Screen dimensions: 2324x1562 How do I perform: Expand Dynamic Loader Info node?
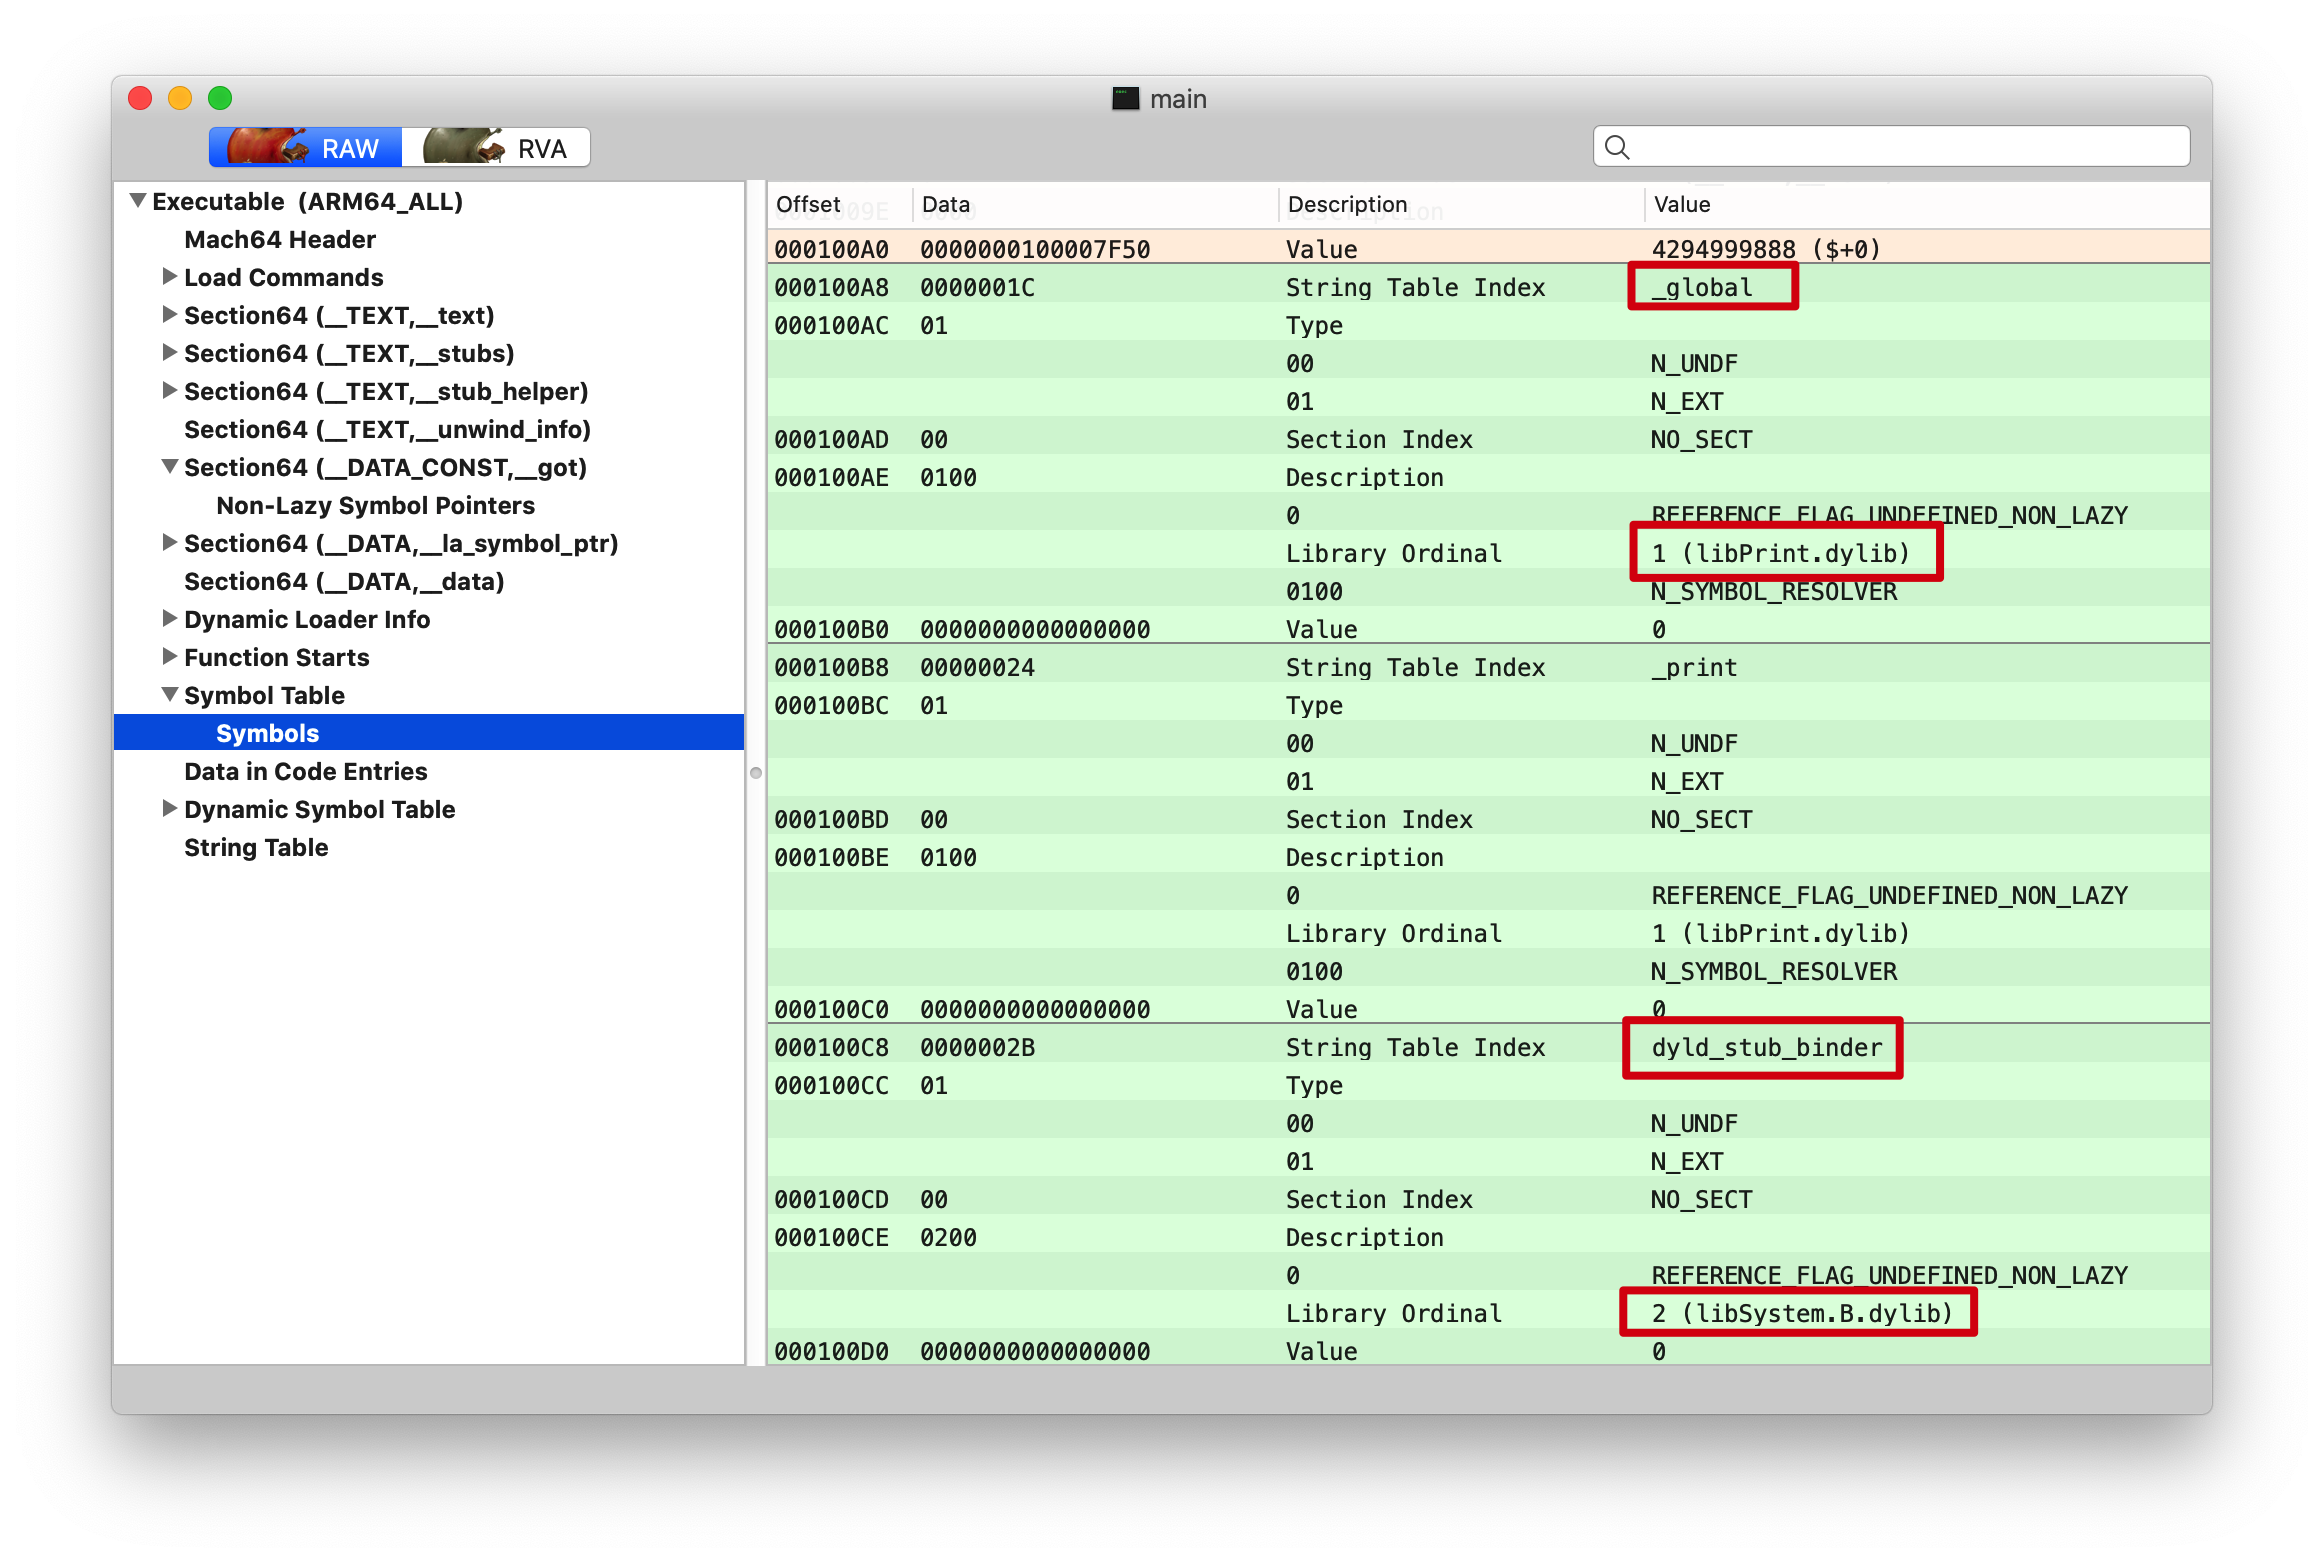click(x=170, y=619)
